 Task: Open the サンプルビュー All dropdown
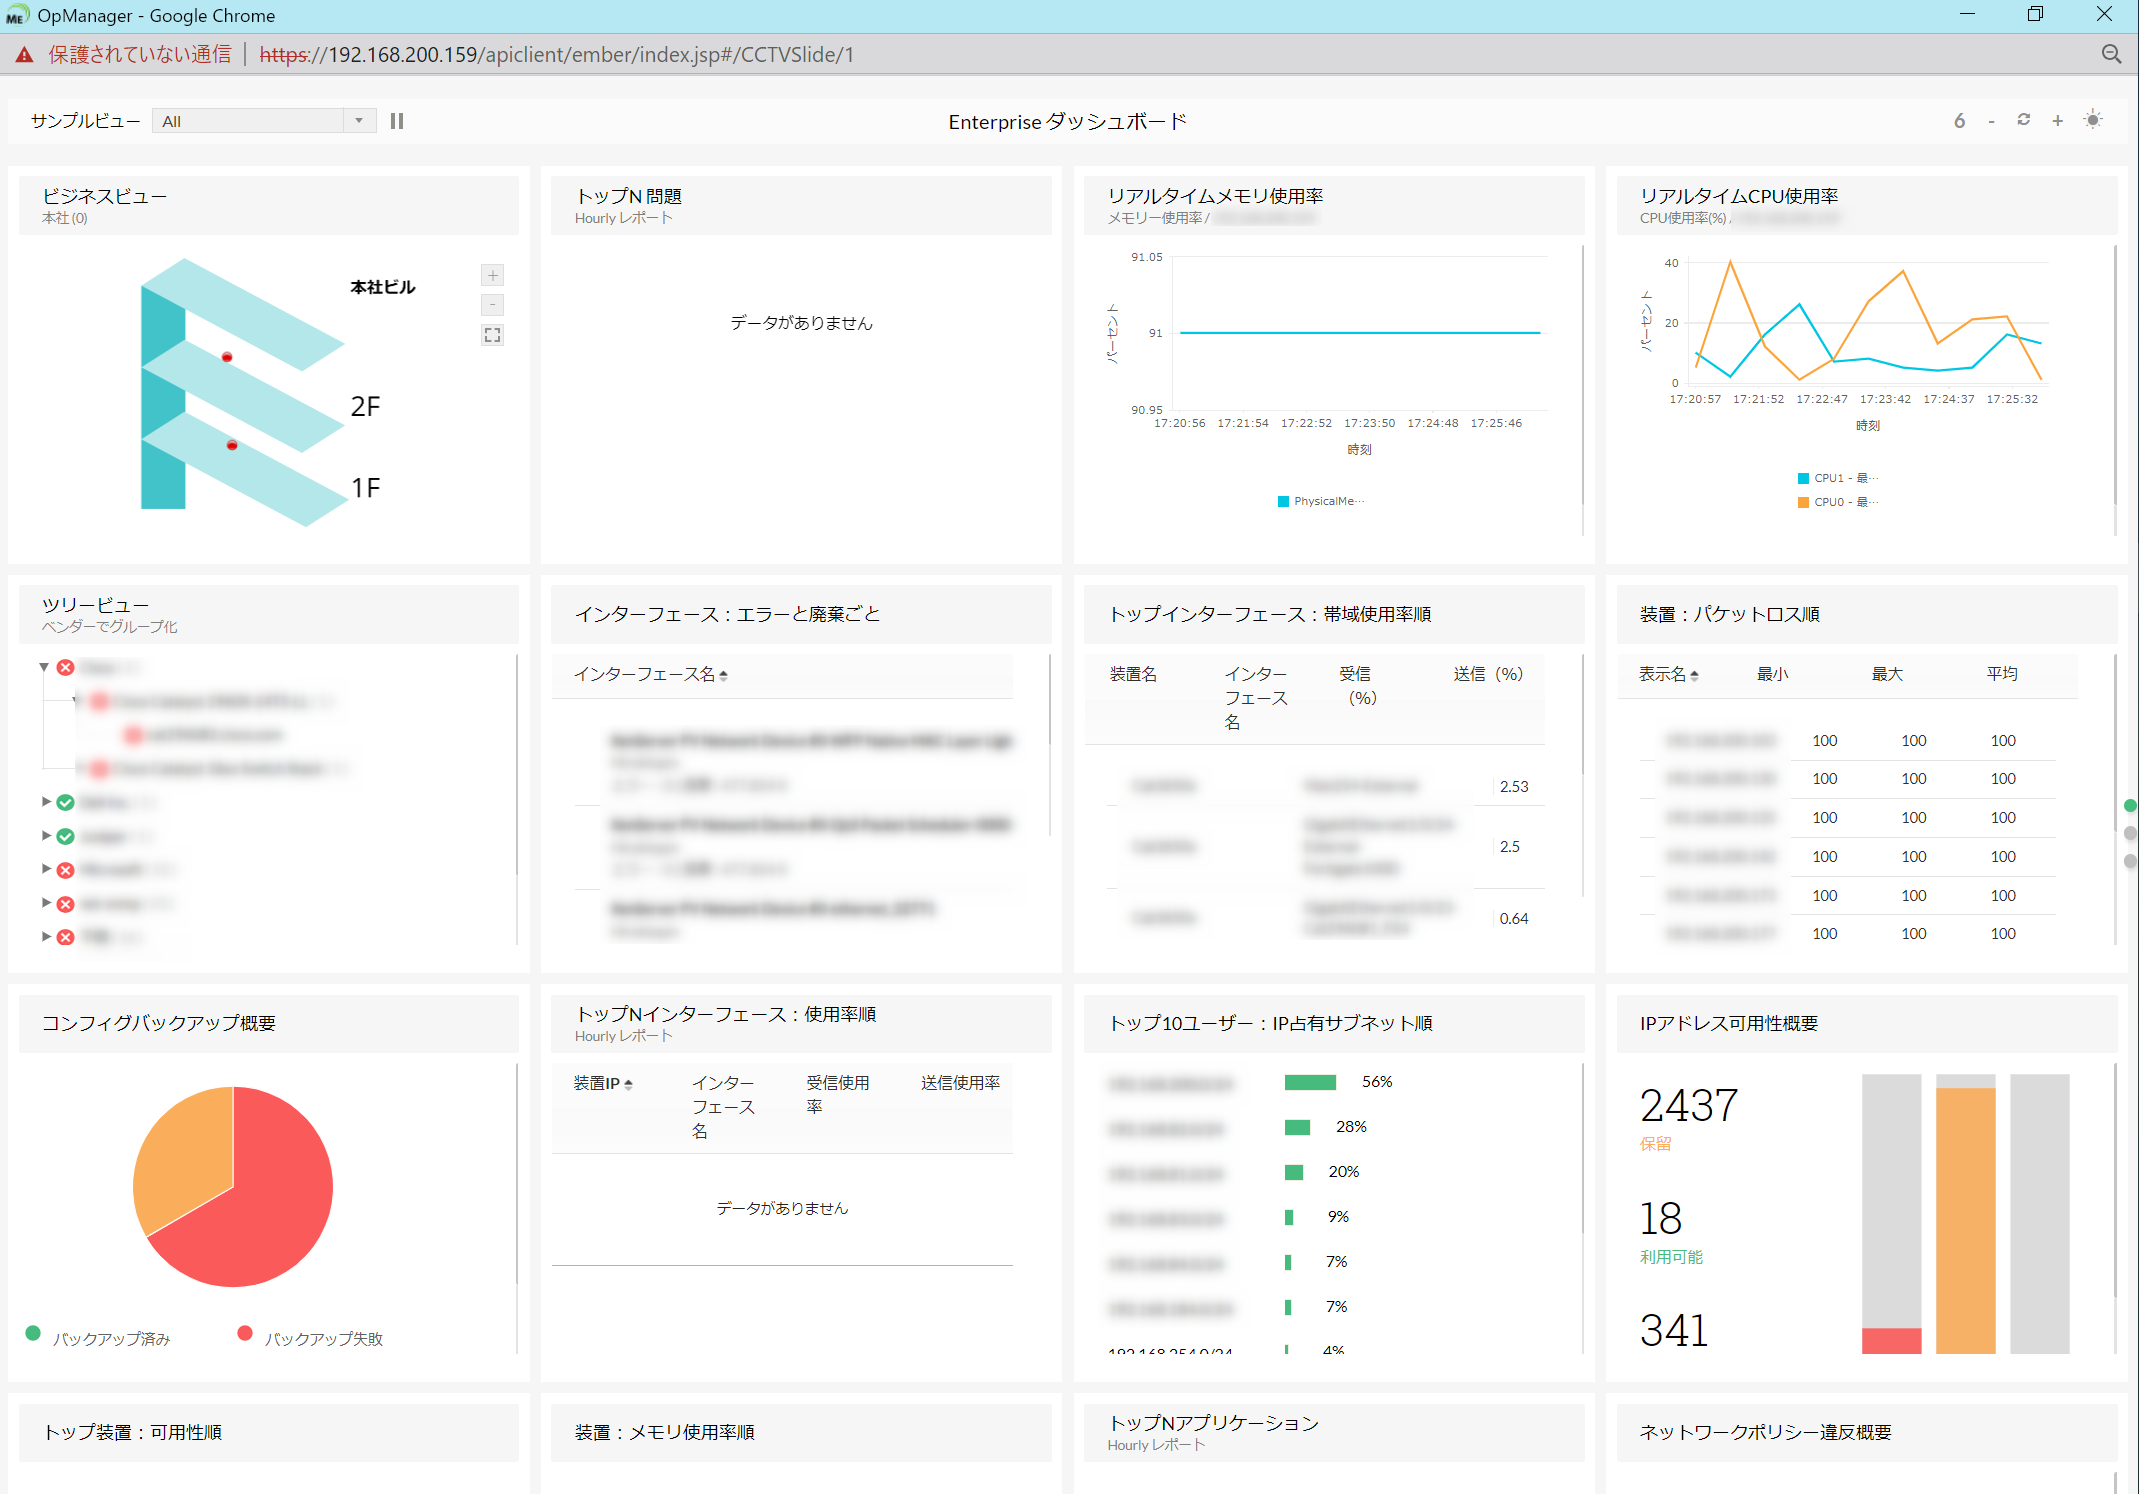pos(264,121)
